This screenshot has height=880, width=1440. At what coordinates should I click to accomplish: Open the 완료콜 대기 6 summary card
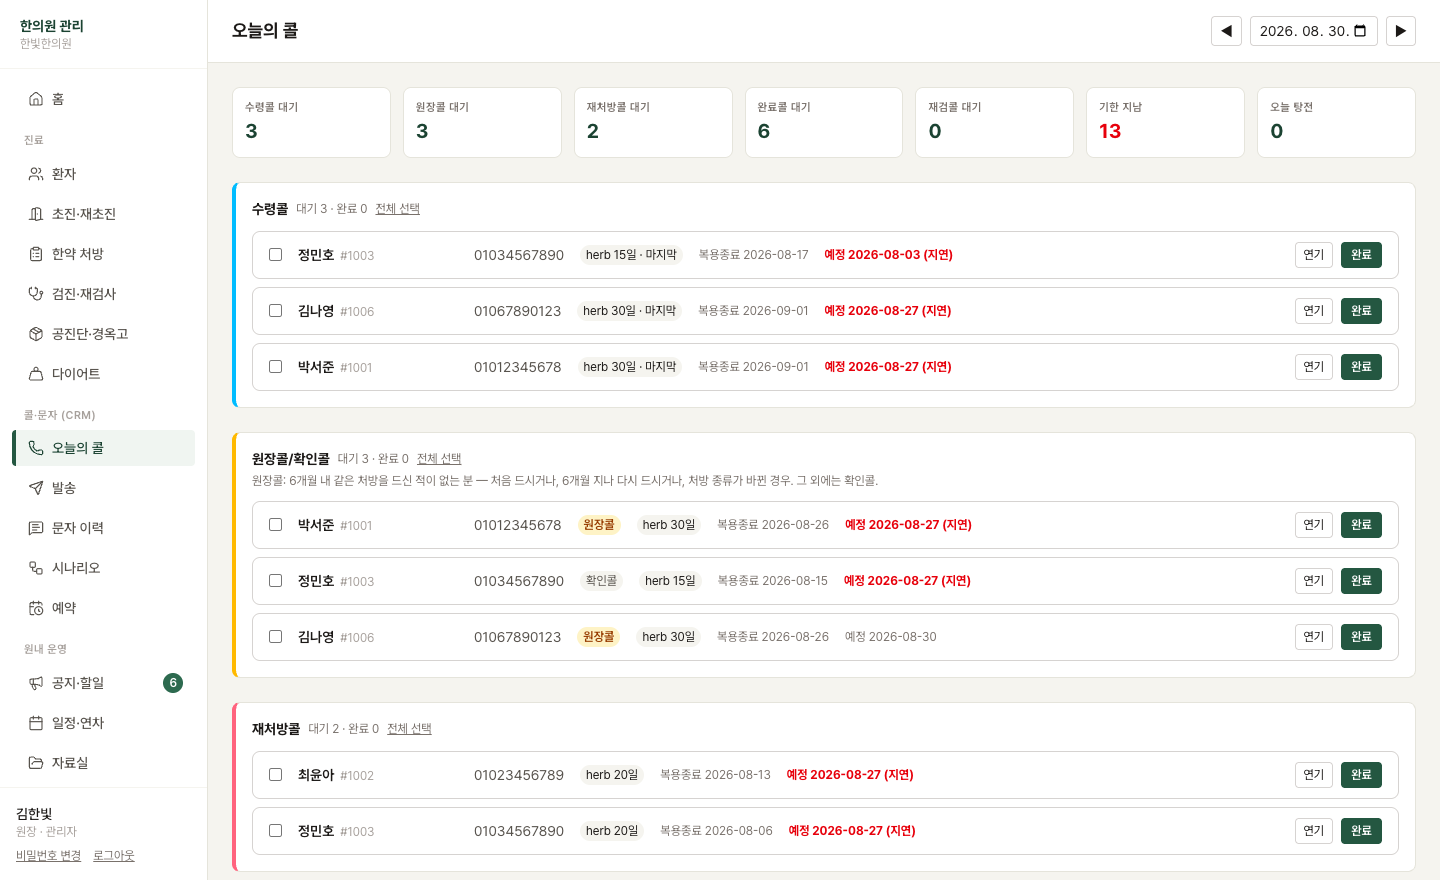click(824, 122)
